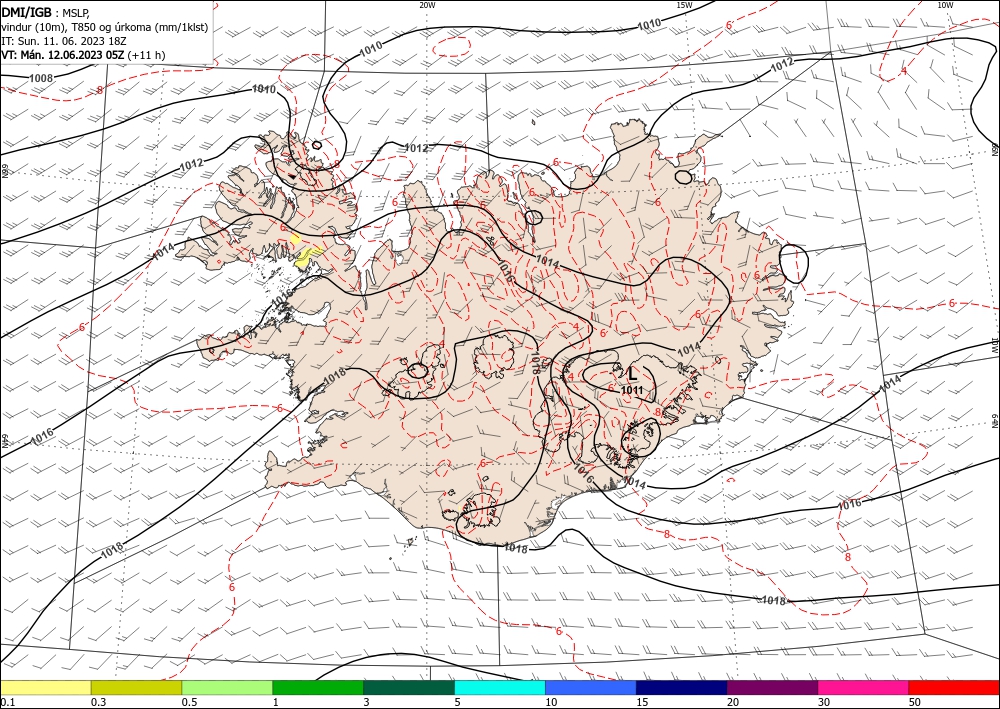Select the olive 0.3–0.5 legend swatch
Image resolution: width=1000 pixels, height=709 pixels.
pyautogui.click(x=136, y=687)
